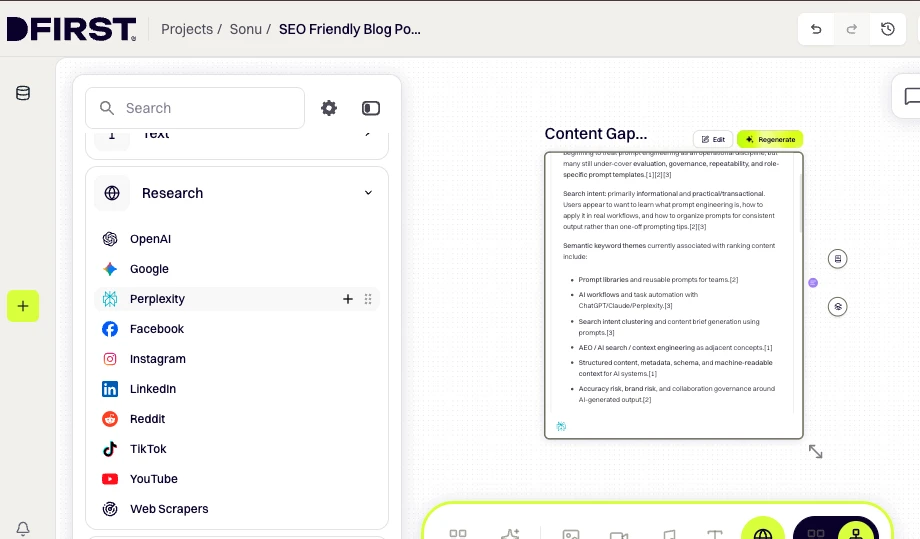920x539 pixels.
Task: Click the green globe research button
Action: 763,530
